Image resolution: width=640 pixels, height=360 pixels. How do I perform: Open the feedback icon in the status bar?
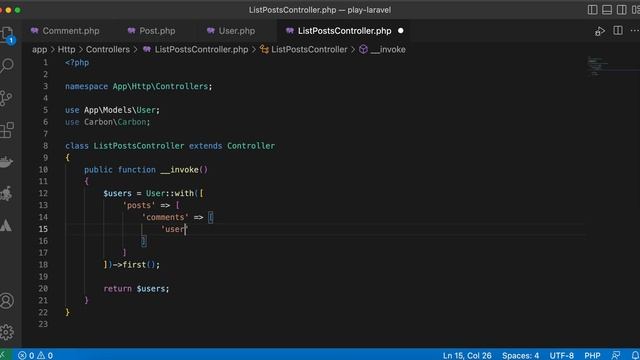tap(616, 356)
